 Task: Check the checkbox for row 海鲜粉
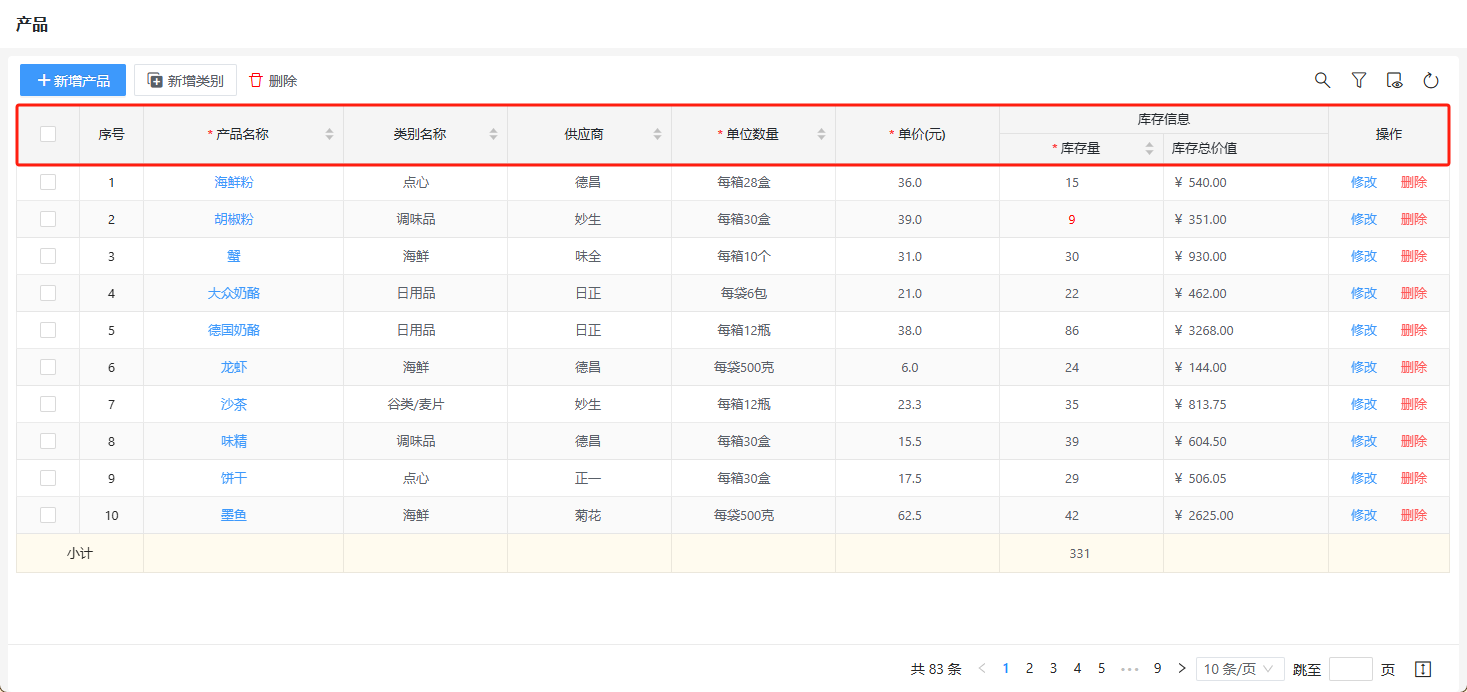[x=48, y=182]
